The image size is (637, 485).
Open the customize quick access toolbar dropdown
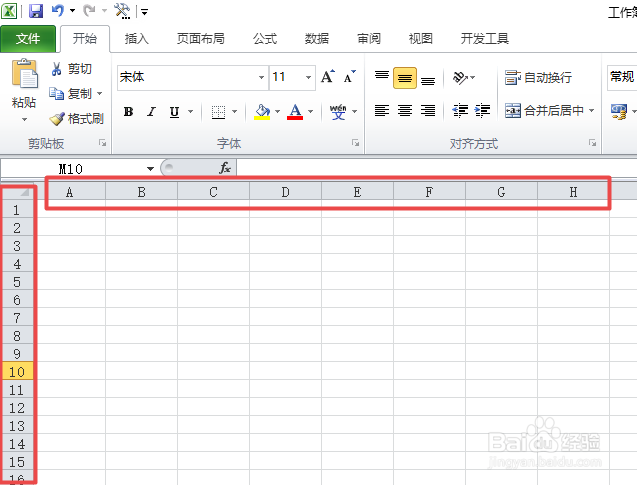144,12
